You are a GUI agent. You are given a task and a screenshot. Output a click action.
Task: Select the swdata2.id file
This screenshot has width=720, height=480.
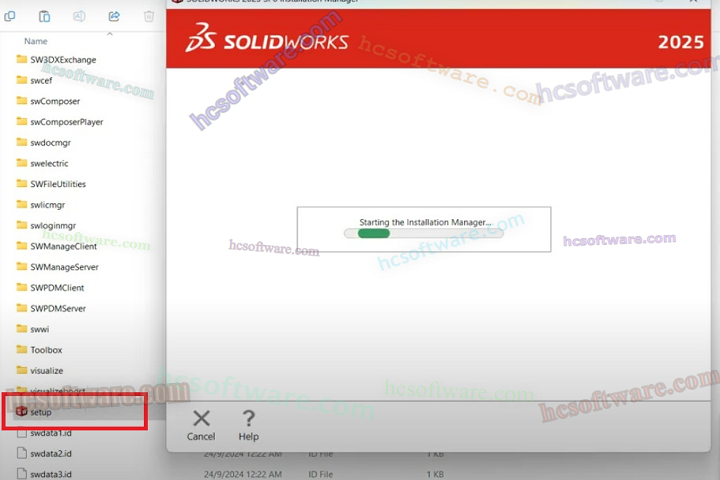coord(44,453)
